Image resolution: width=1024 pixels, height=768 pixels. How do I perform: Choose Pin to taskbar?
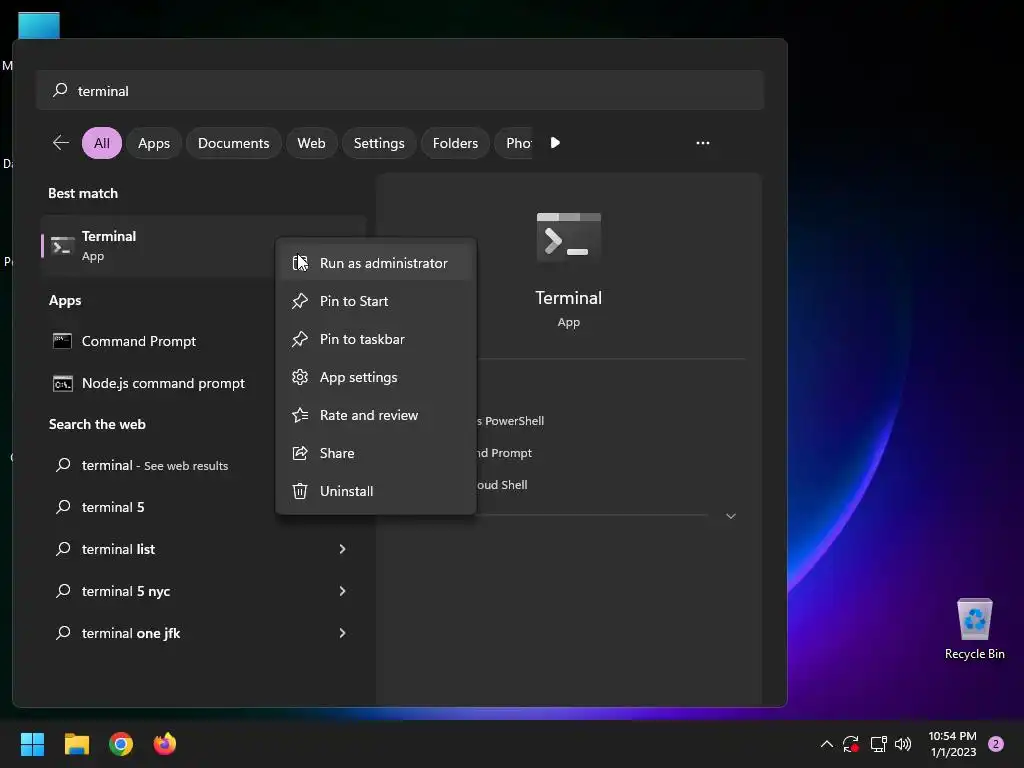click(376, 339)
